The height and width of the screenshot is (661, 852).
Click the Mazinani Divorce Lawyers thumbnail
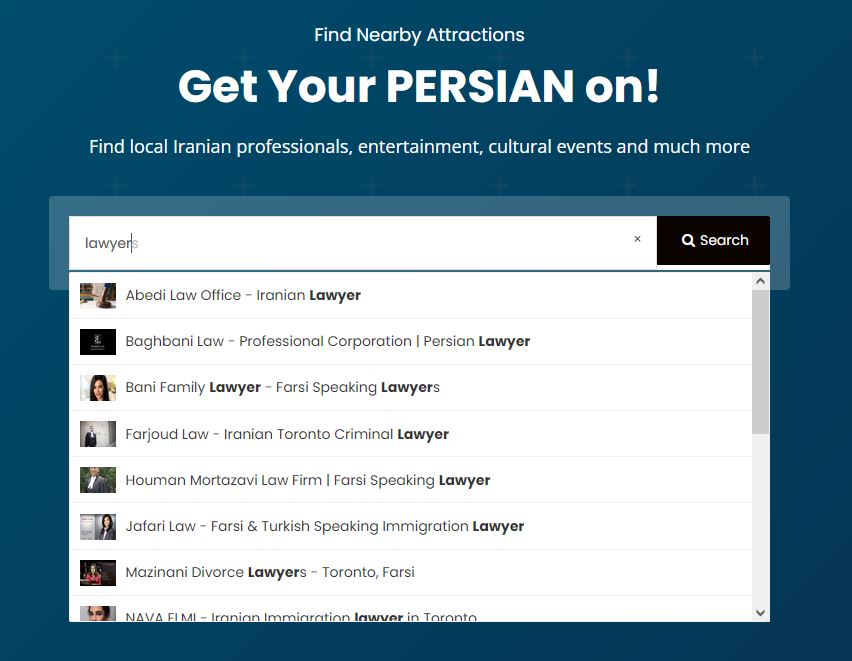(x=98, y=572)
